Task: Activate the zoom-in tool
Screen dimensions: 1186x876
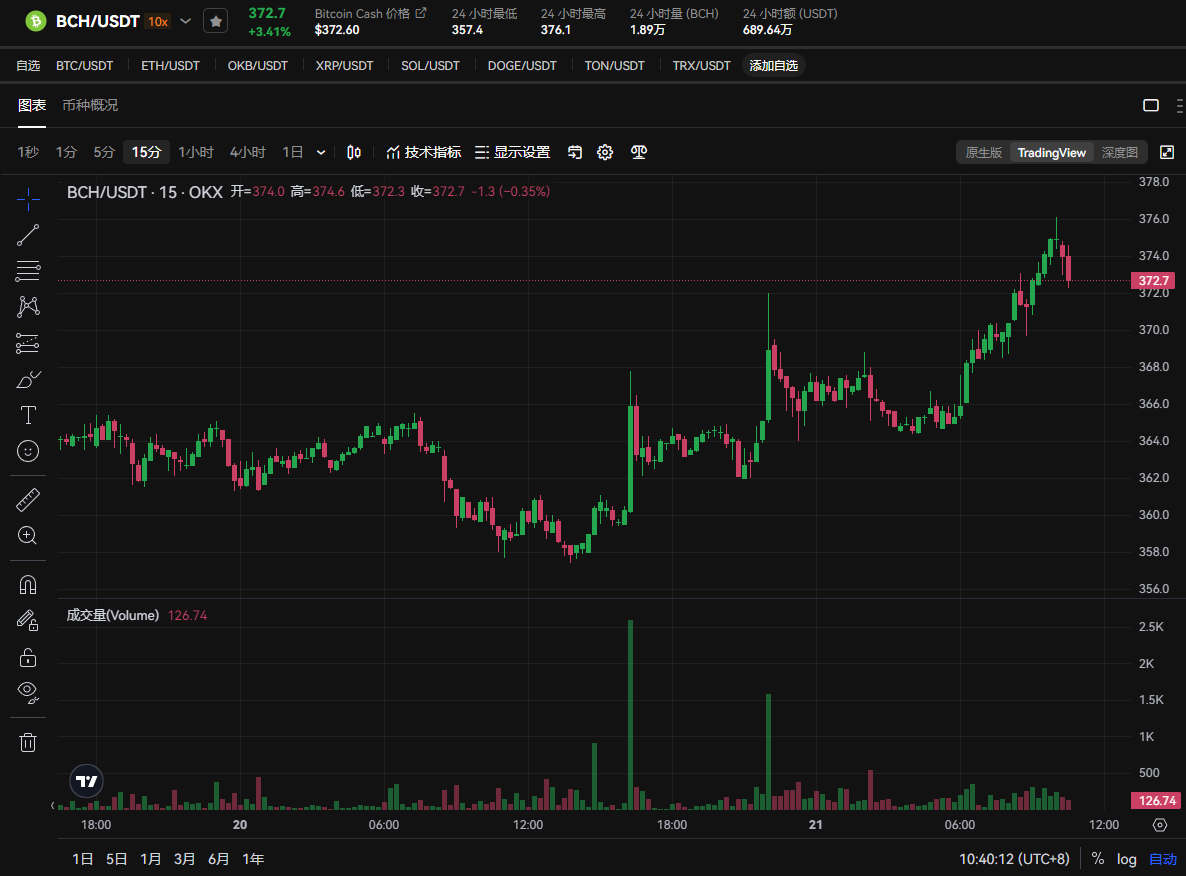Action: tap(28, 536)
